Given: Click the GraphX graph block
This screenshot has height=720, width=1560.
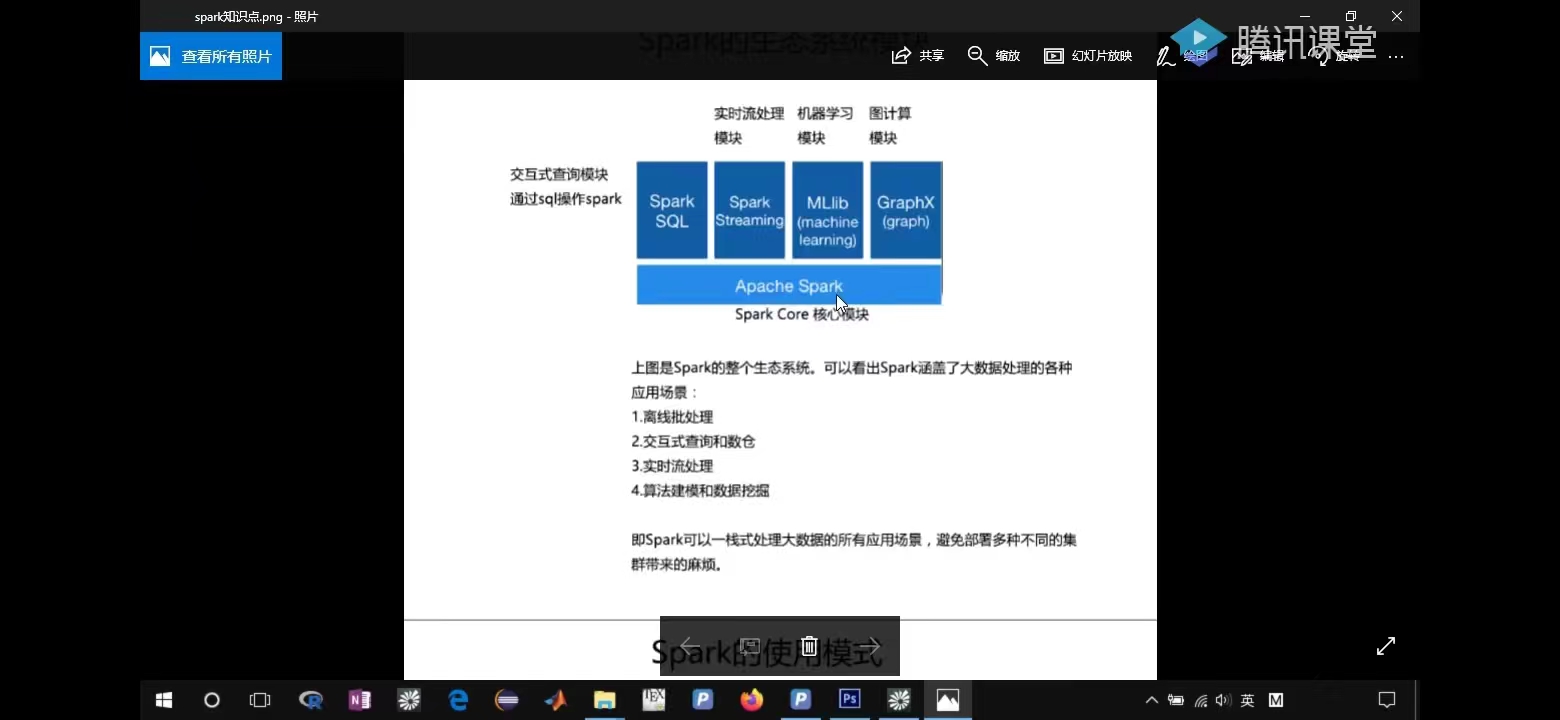Looking at the screenshot, I should [906, 210].
